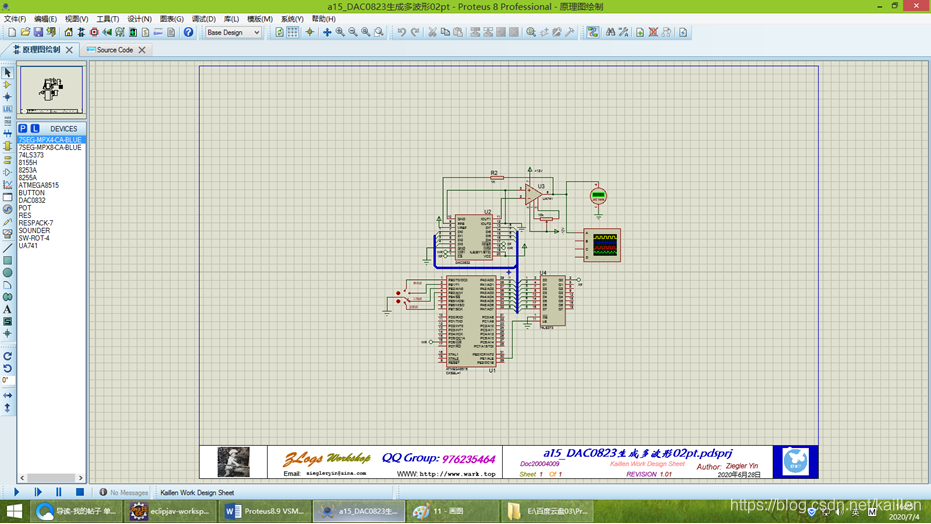Save the project with the floppy icon
Image resolution: width=931 pixels, height=524 pixels.
(38, 32)
